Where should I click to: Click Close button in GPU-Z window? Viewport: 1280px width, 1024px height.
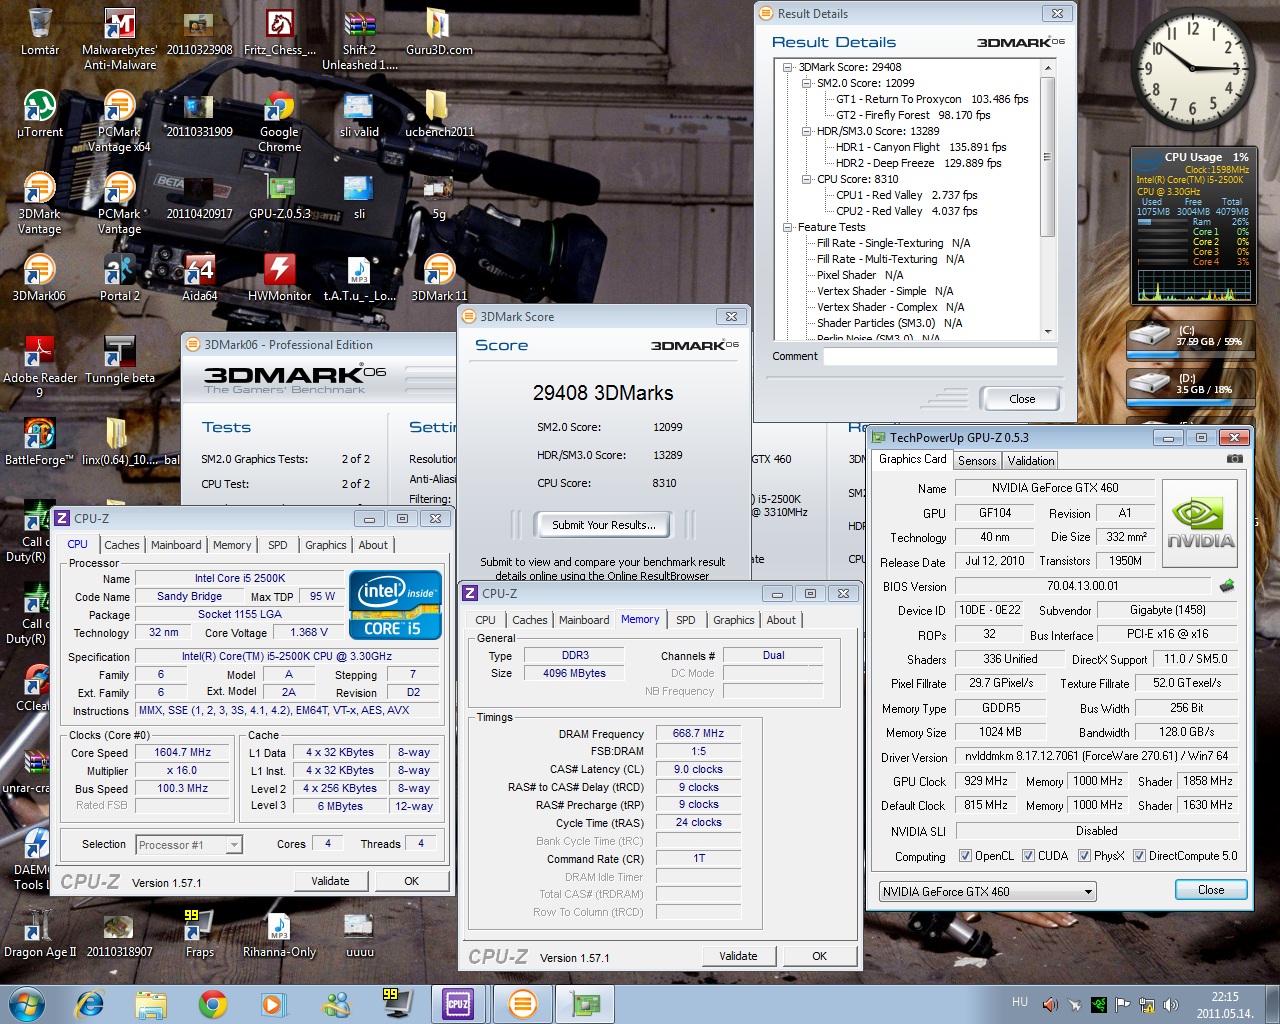[x=1210, y=890]
